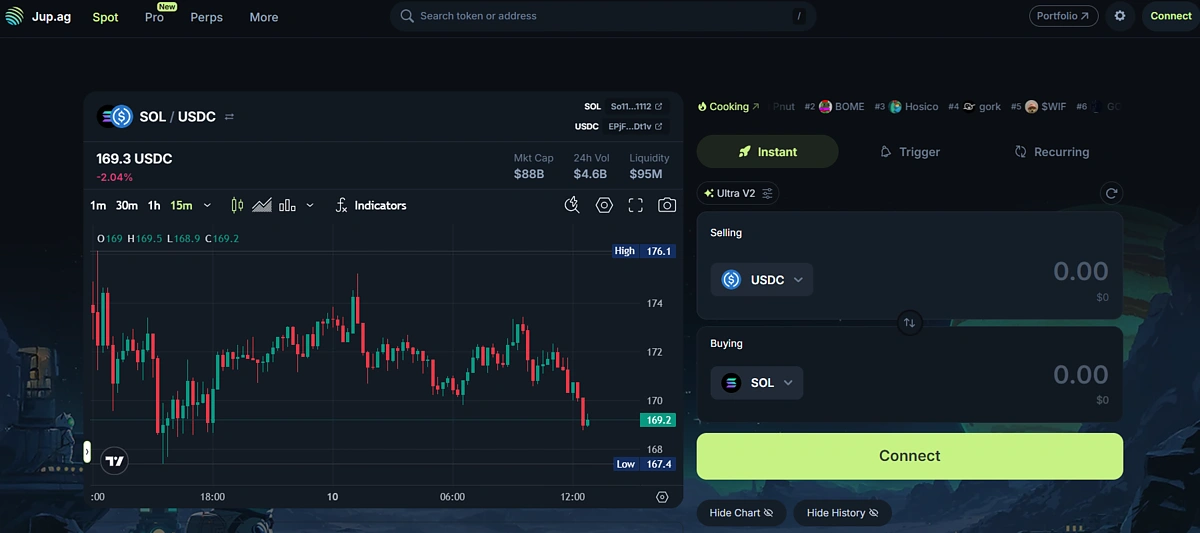Screen dimensions: 1200x533
Task: Select the #5 $WIF trending token
Action: [x=1038, y=106]
